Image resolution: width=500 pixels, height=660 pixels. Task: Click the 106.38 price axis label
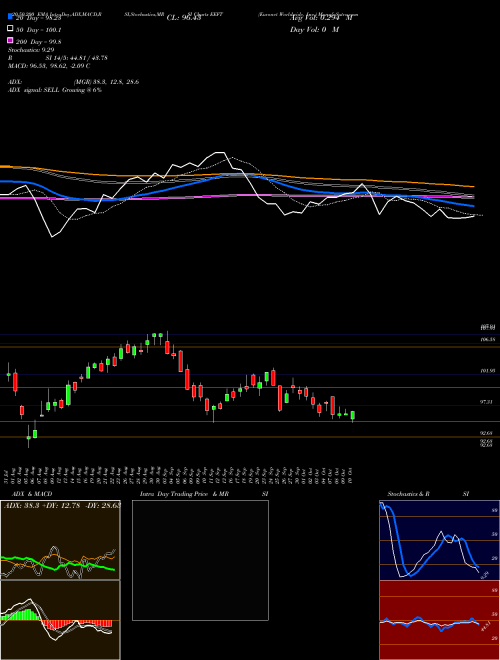487,339
